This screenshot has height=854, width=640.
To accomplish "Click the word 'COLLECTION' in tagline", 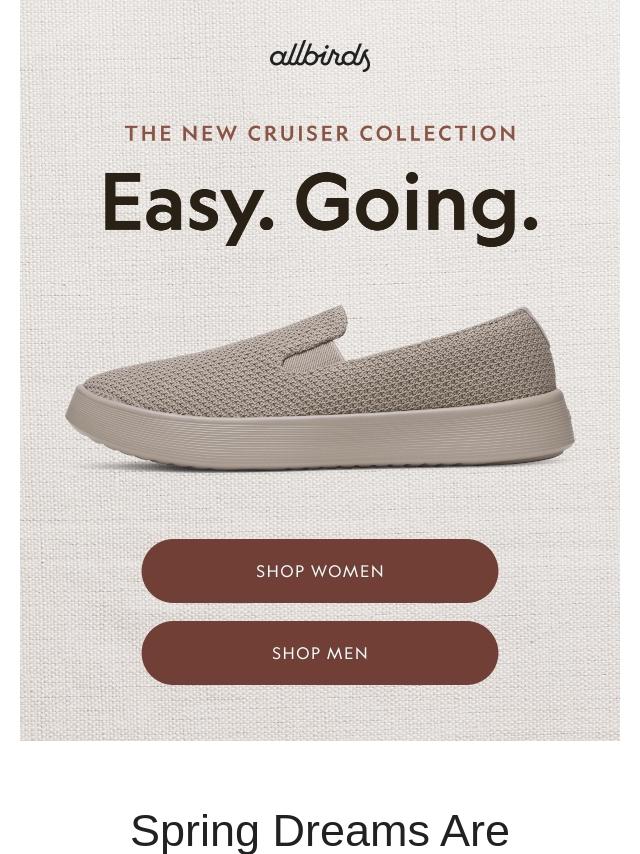I will (x=437, y=133).
